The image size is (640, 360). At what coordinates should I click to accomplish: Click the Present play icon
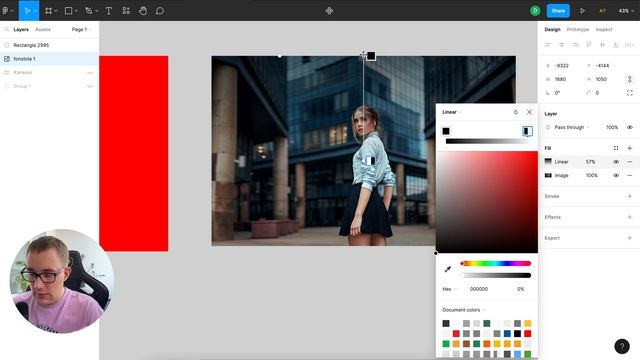tap(582, 11)
